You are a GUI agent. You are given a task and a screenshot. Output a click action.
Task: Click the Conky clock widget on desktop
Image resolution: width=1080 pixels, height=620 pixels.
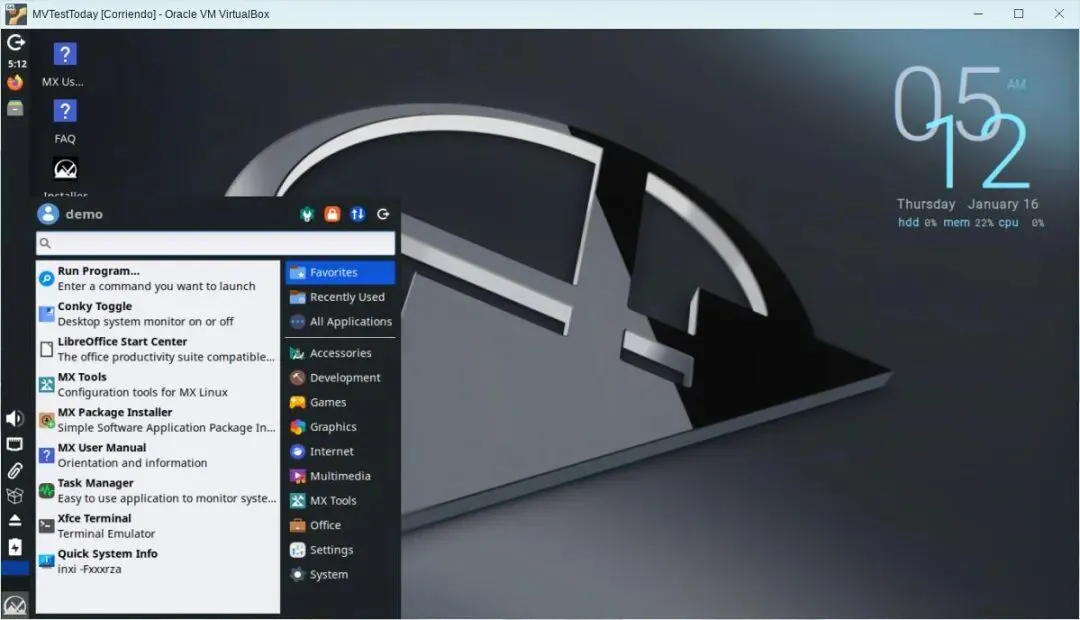tap(968, 147)
